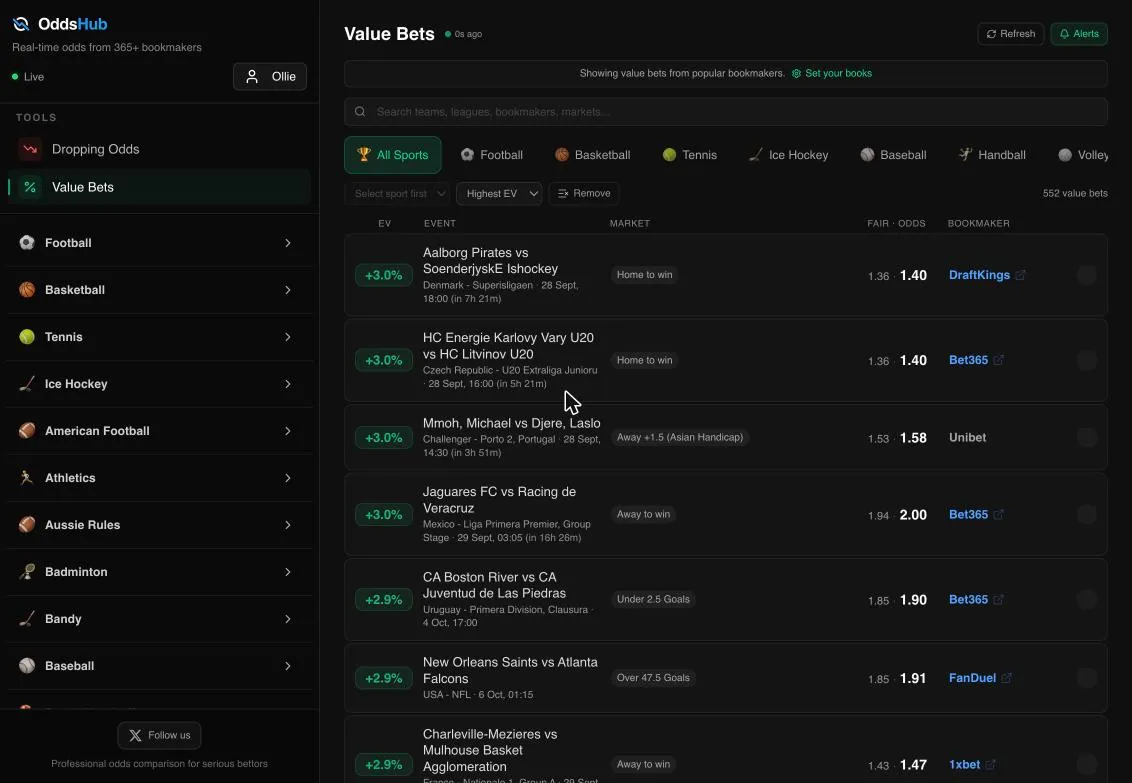Expand the Aussie Rules chevron

288,525
